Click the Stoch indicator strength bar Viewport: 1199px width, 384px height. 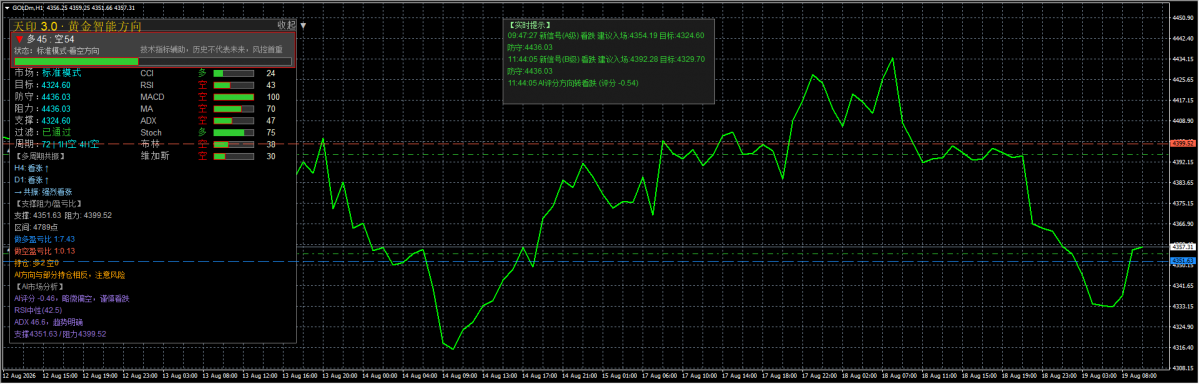click(233, 133)
